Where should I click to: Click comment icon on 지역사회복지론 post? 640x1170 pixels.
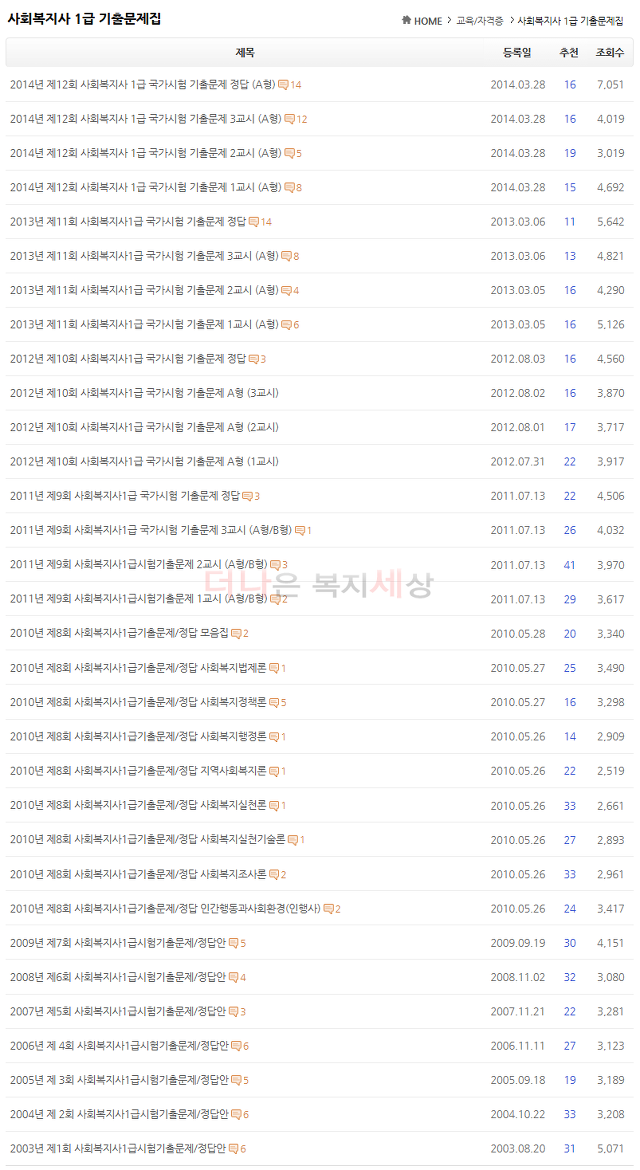coord(274,772)
